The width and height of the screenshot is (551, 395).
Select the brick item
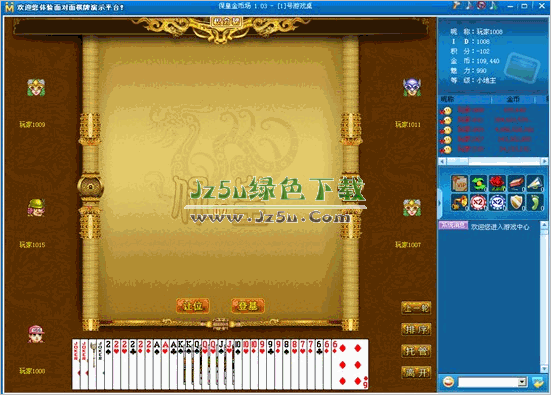coord(516,183)
